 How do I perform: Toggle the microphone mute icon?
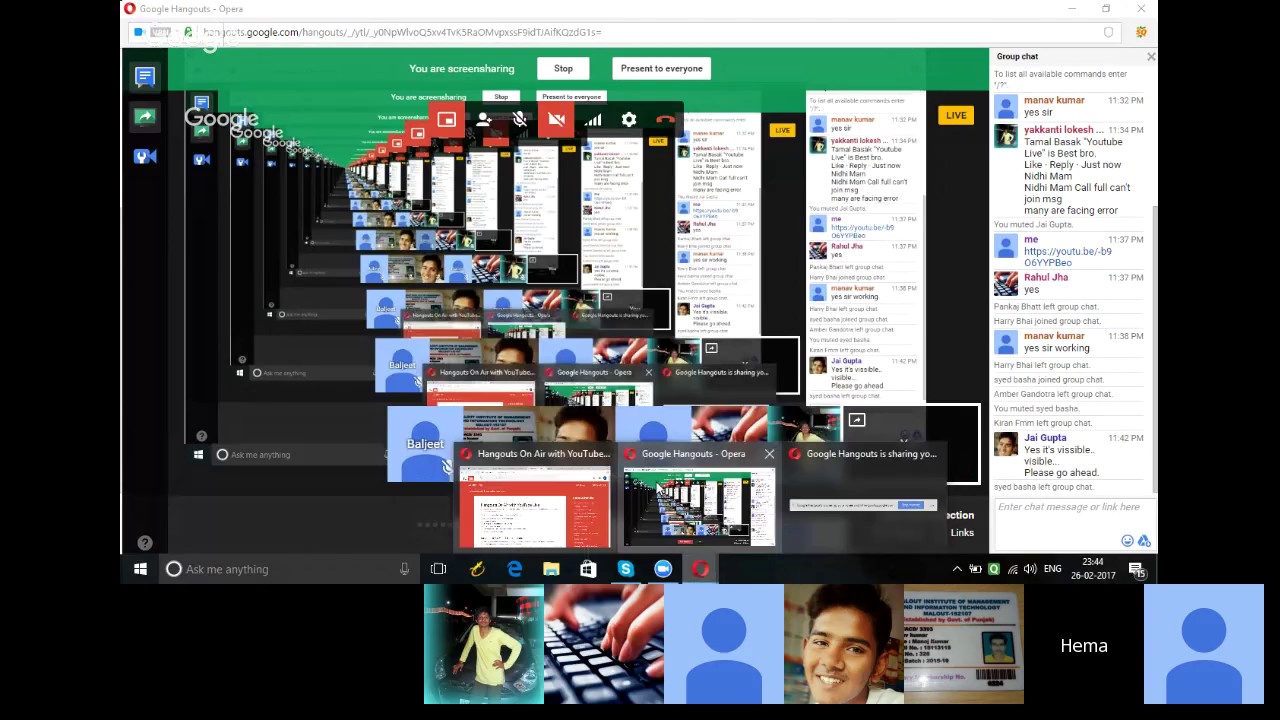click(520, 120)
